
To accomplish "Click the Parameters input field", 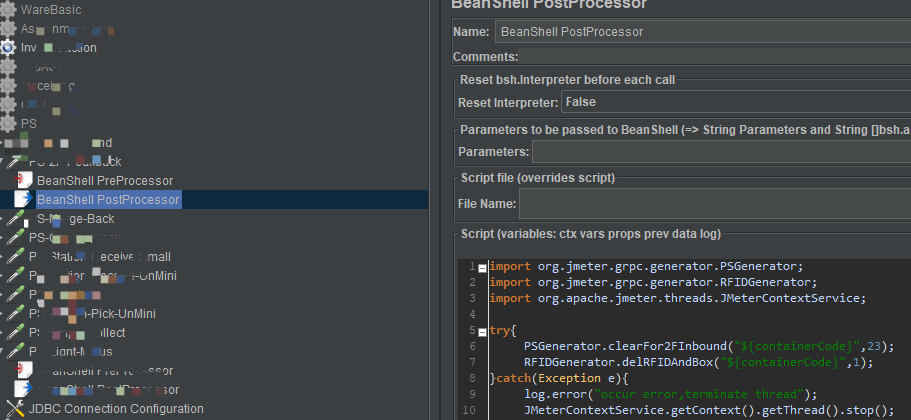I will pyautogui.click(x=722, y=152).
